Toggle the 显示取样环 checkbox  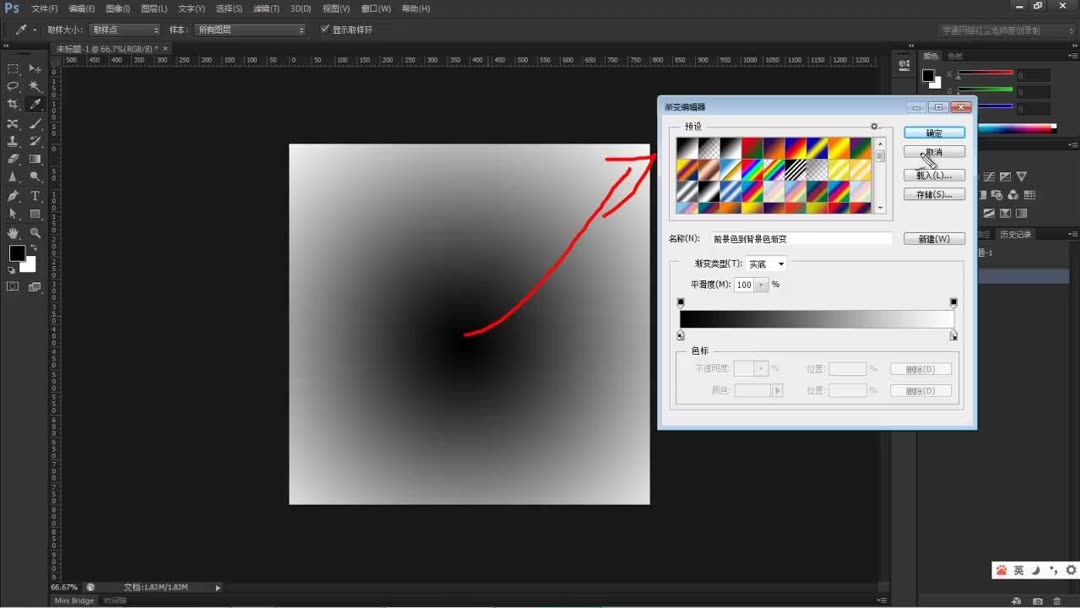point(325,29)
